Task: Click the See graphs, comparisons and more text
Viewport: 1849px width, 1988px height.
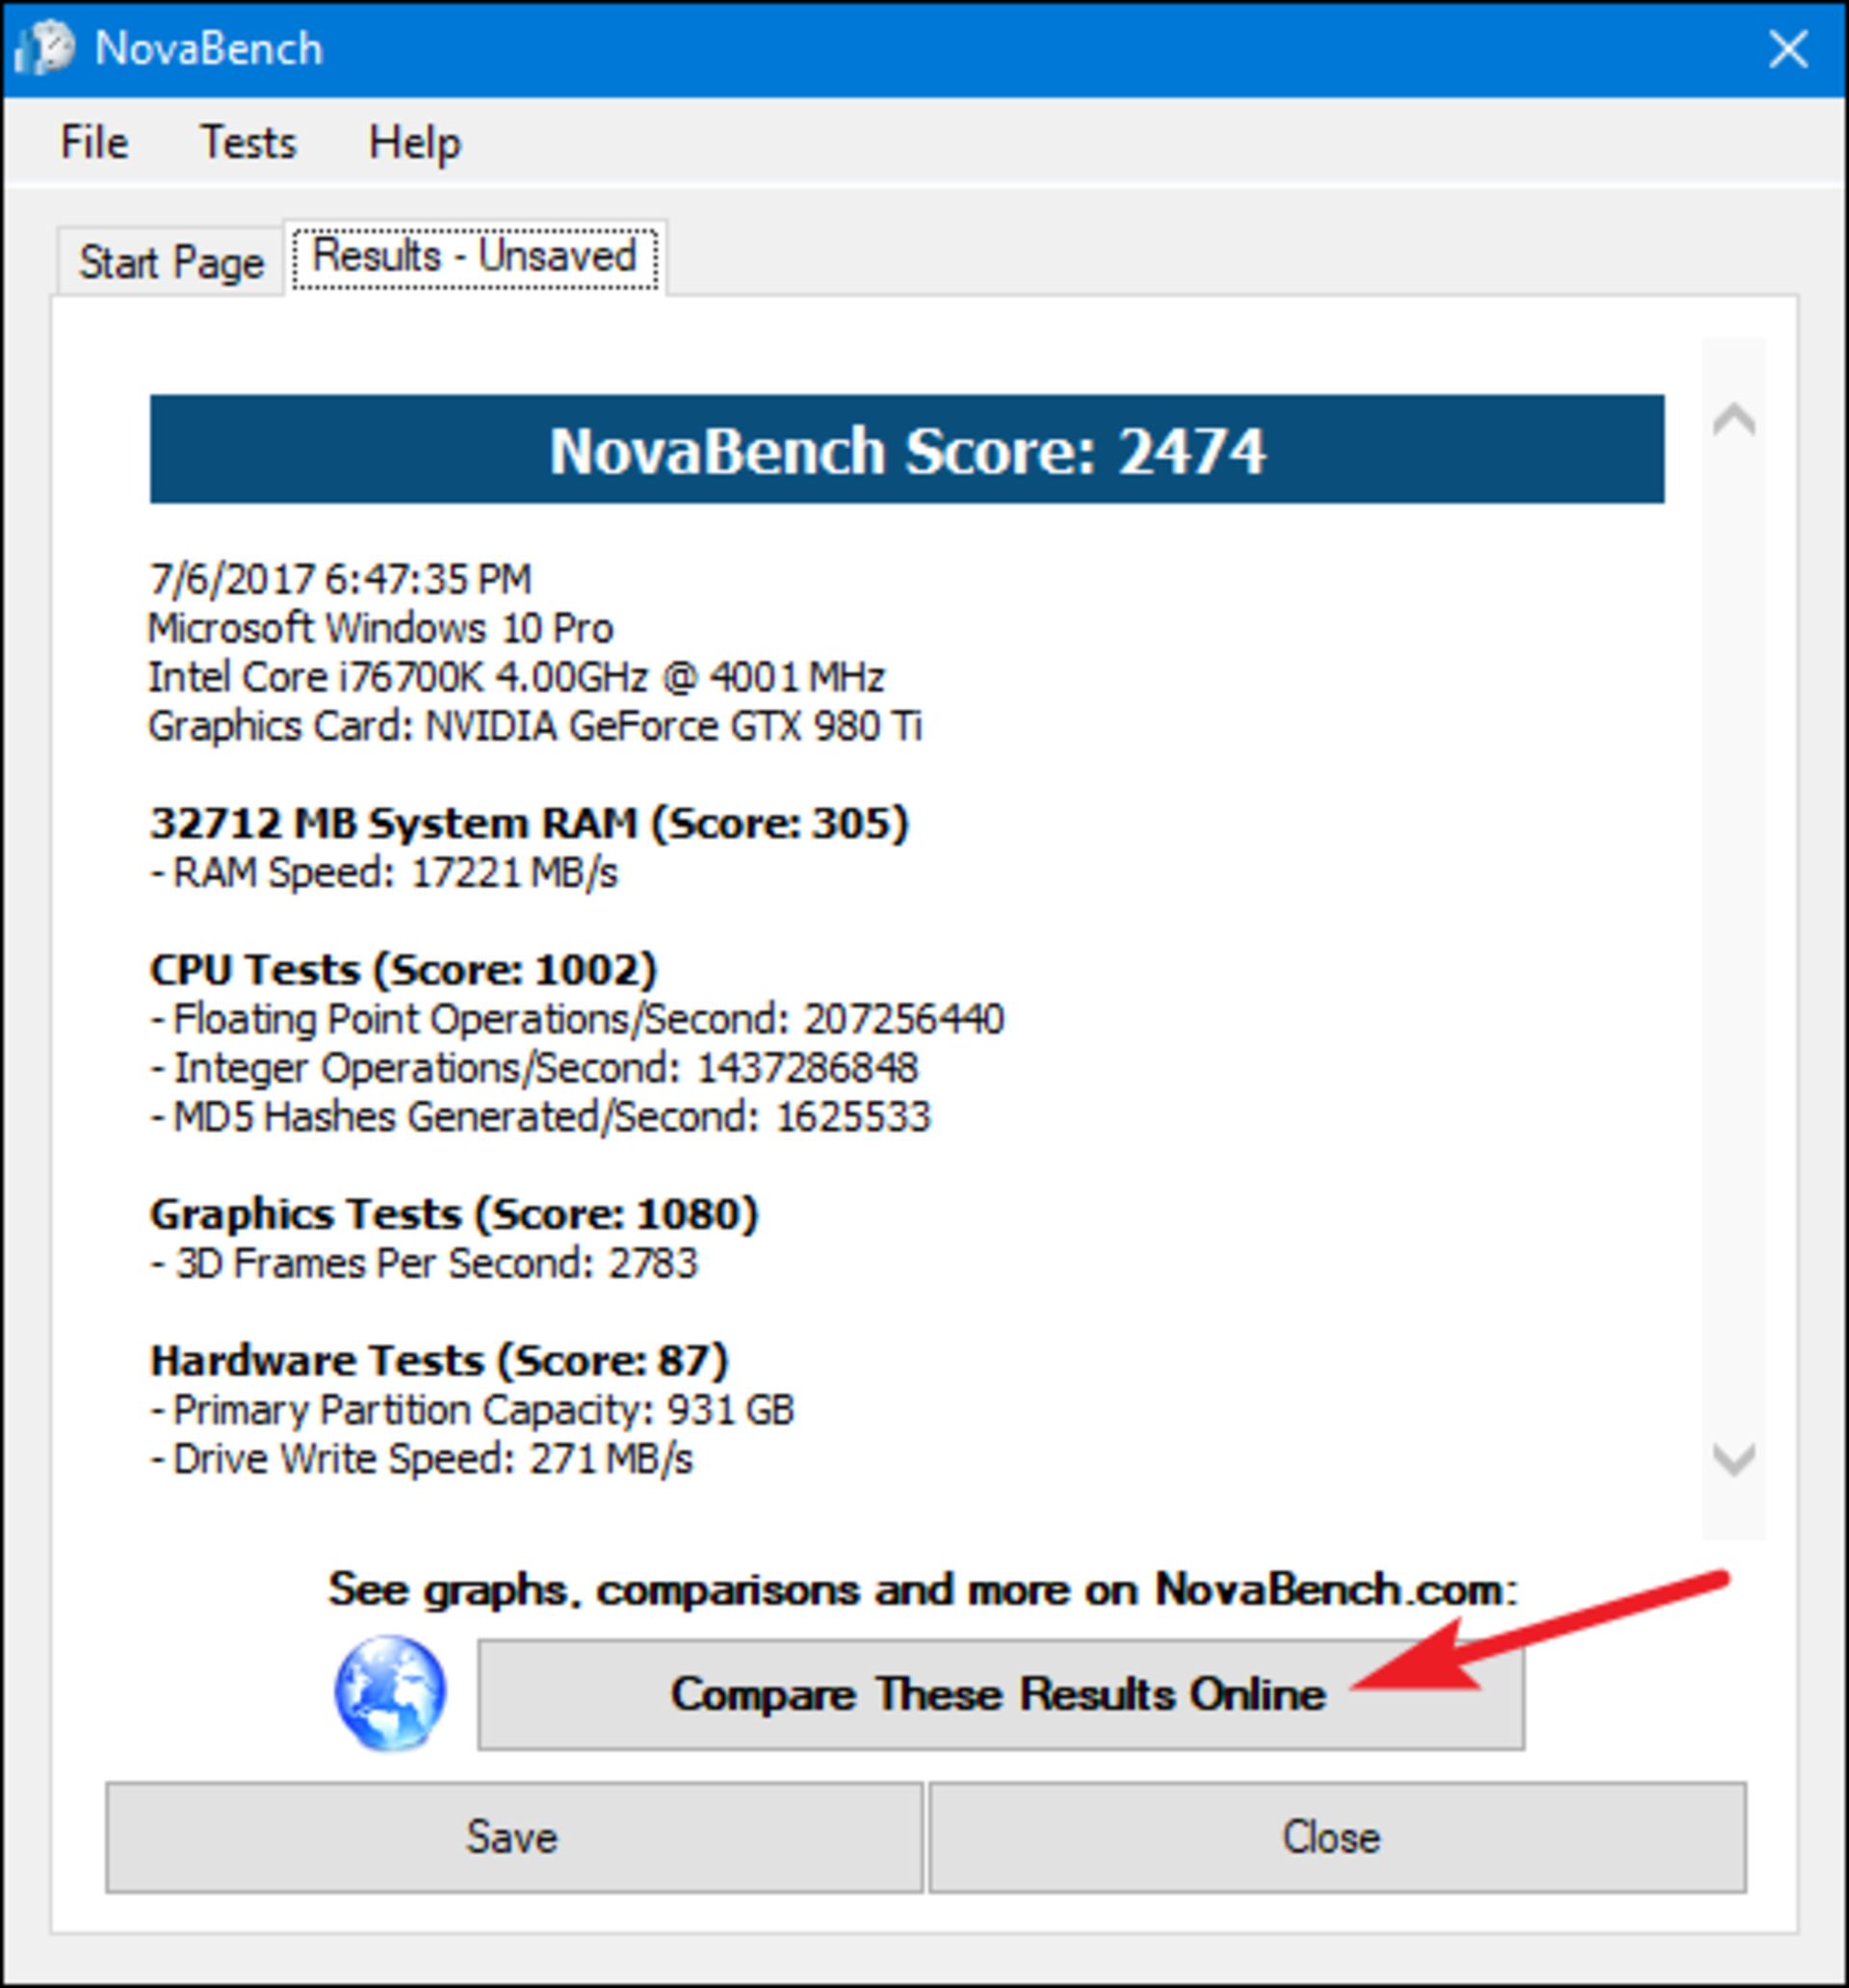Action: tap(923, 1588)
